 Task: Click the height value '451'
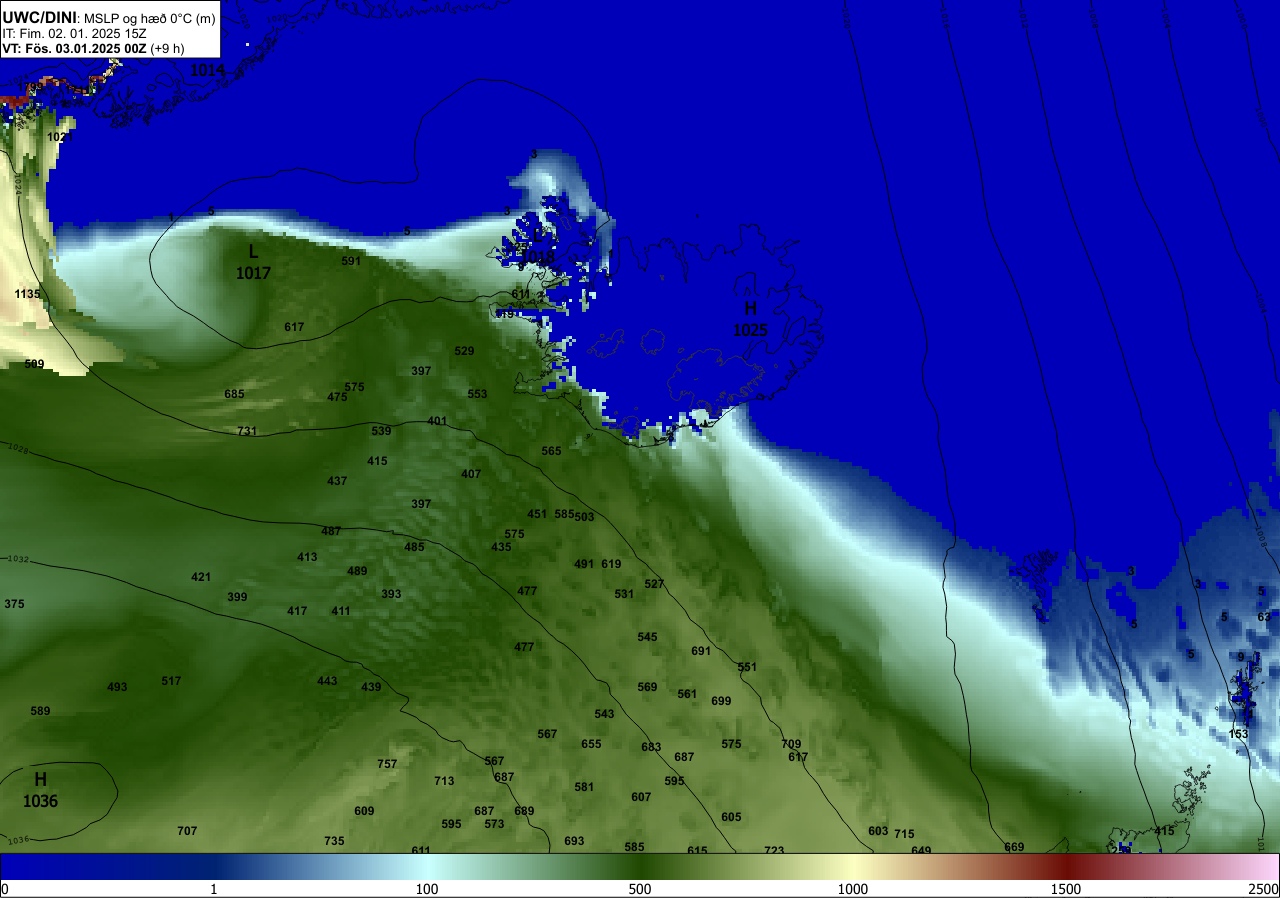coord(537,514)
